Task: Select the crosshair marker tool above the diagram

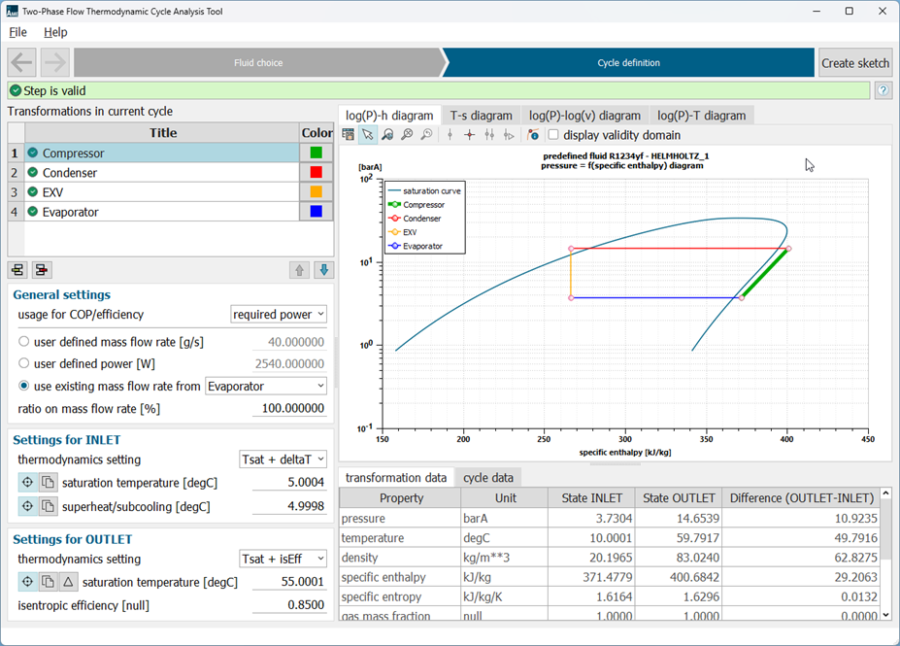Action: 468,135
